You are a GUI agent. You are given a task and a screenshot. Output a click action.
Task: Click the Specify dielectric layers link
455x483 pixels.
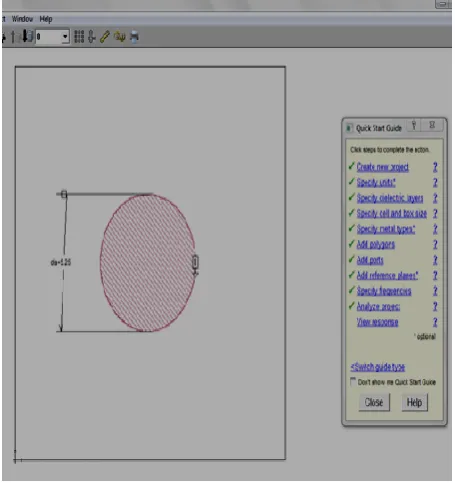(x=390, y=198)
